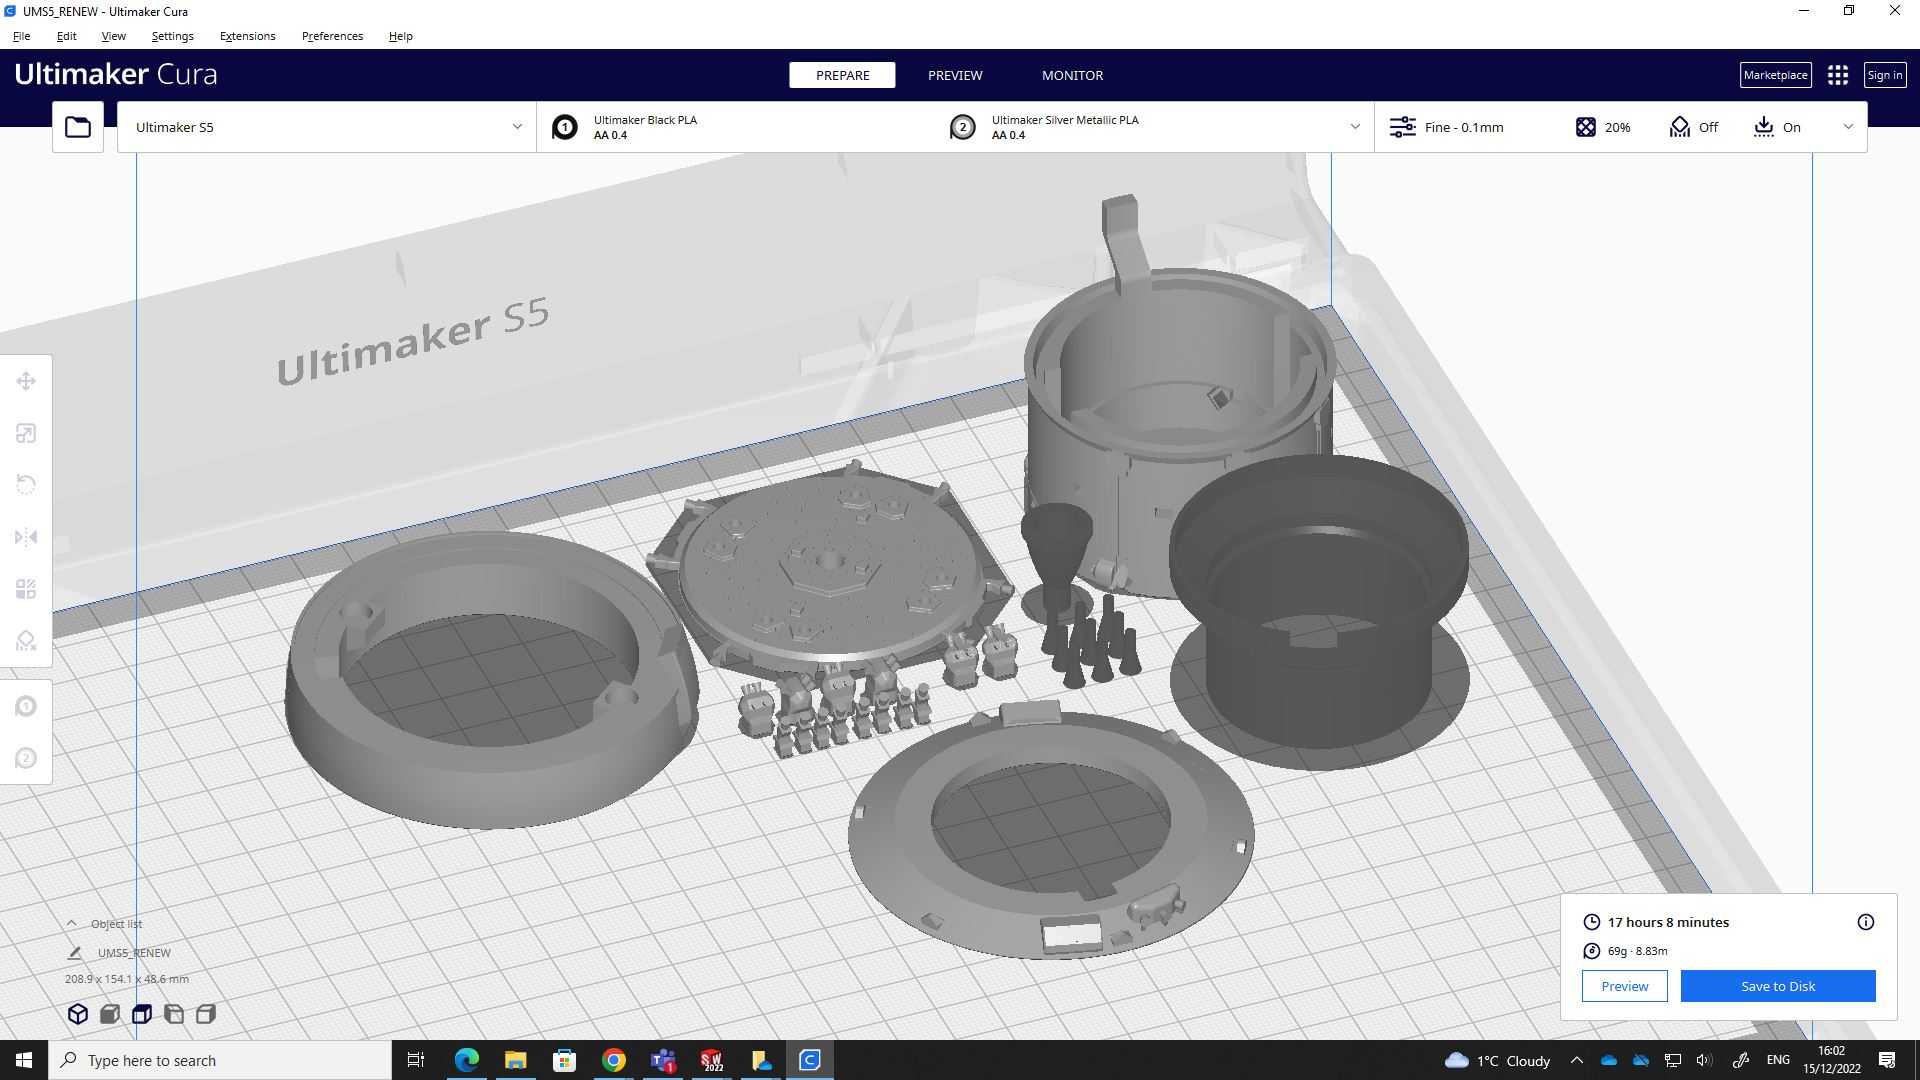This screenshot has height=1080, width=1920.
Task: Click the Fine - 0.1mm profile text
Action: click(1464, 127)
